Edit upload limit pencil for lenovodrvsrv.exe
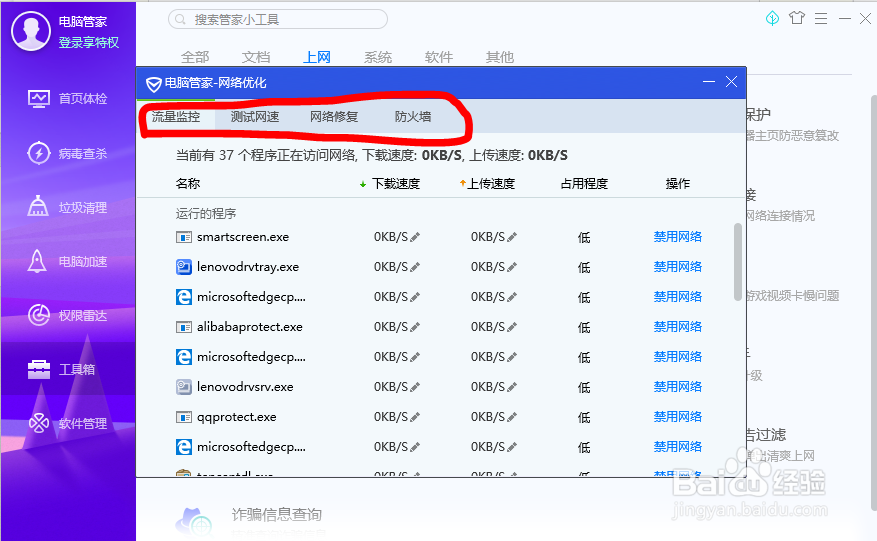Image resolution: width=877 pixels, height=541 pixels. [512, 387]
